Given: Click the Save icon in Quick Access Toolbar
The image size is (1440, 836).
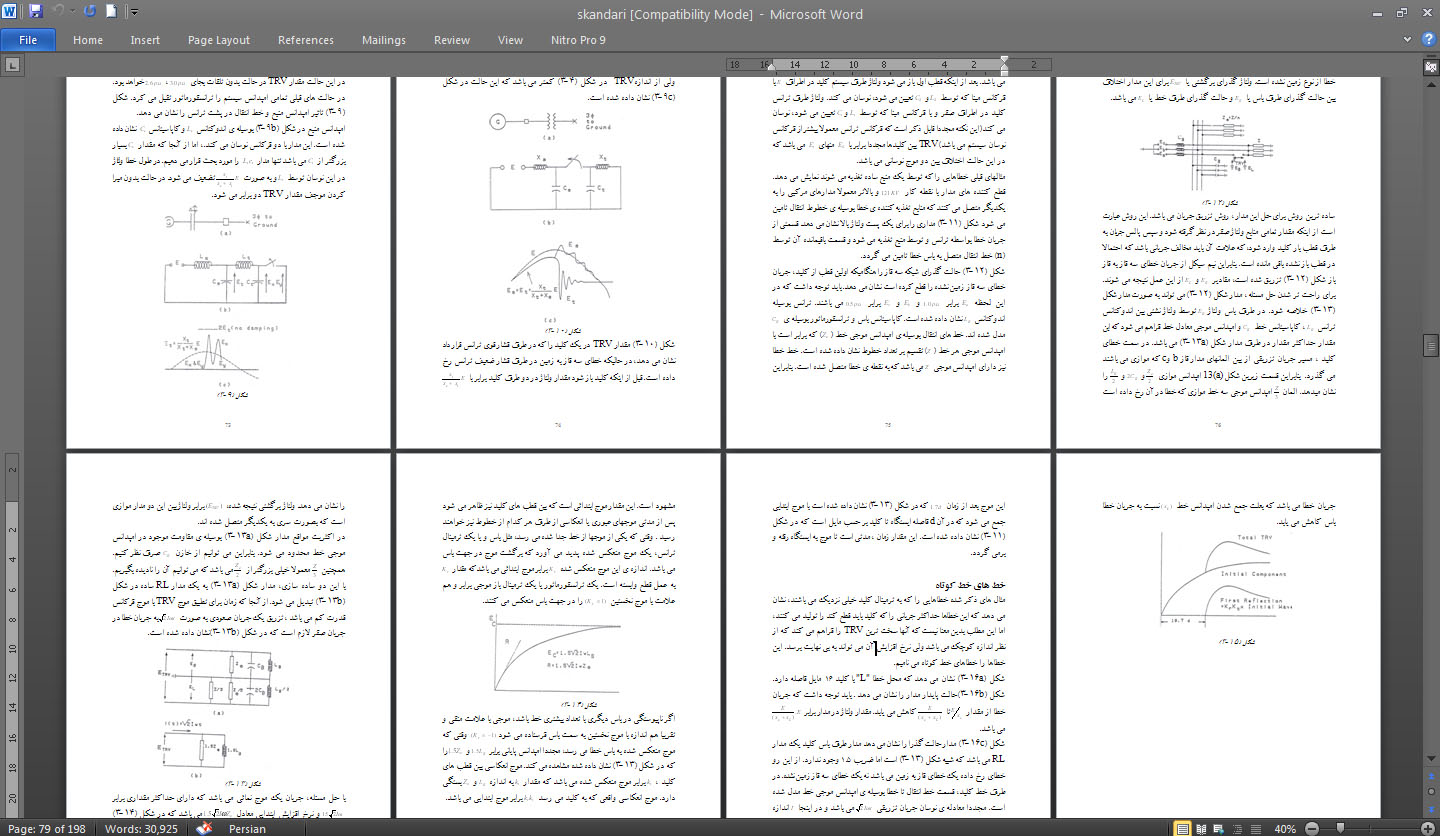Looking at the screenshot, I should click(x=36, y=12).
